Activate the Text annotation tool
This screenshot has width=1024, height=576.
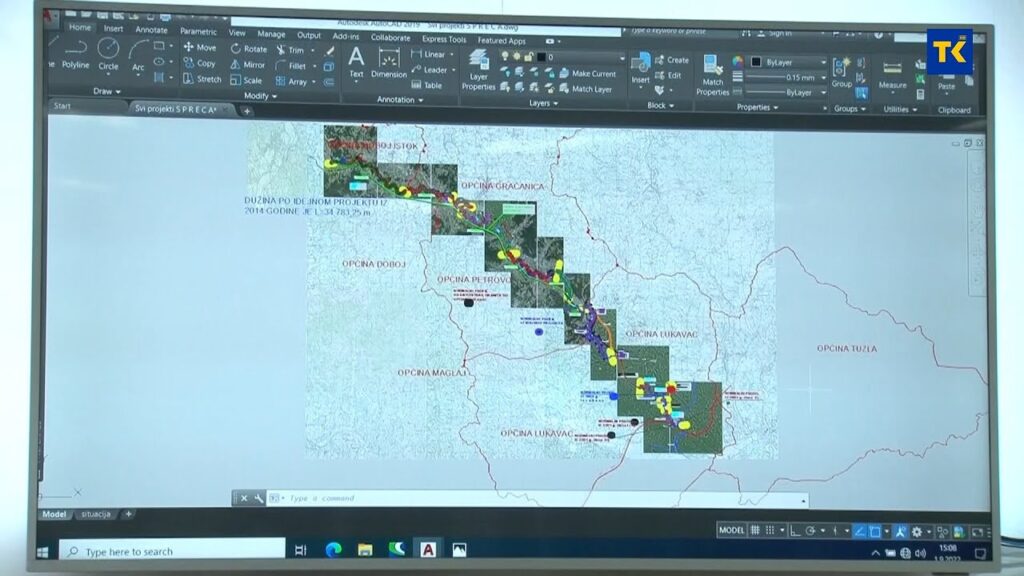[x=356, y=61]
